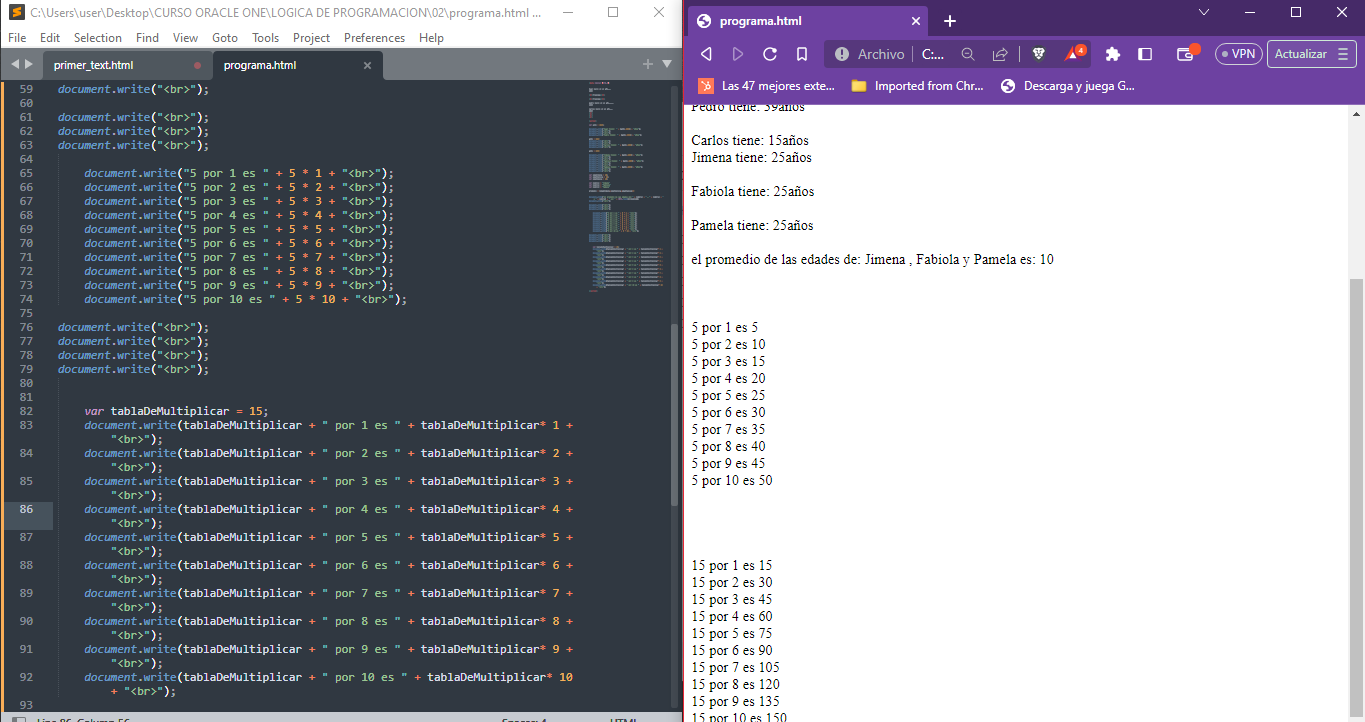
Task: Open the Tools menu
Action: 265,37
